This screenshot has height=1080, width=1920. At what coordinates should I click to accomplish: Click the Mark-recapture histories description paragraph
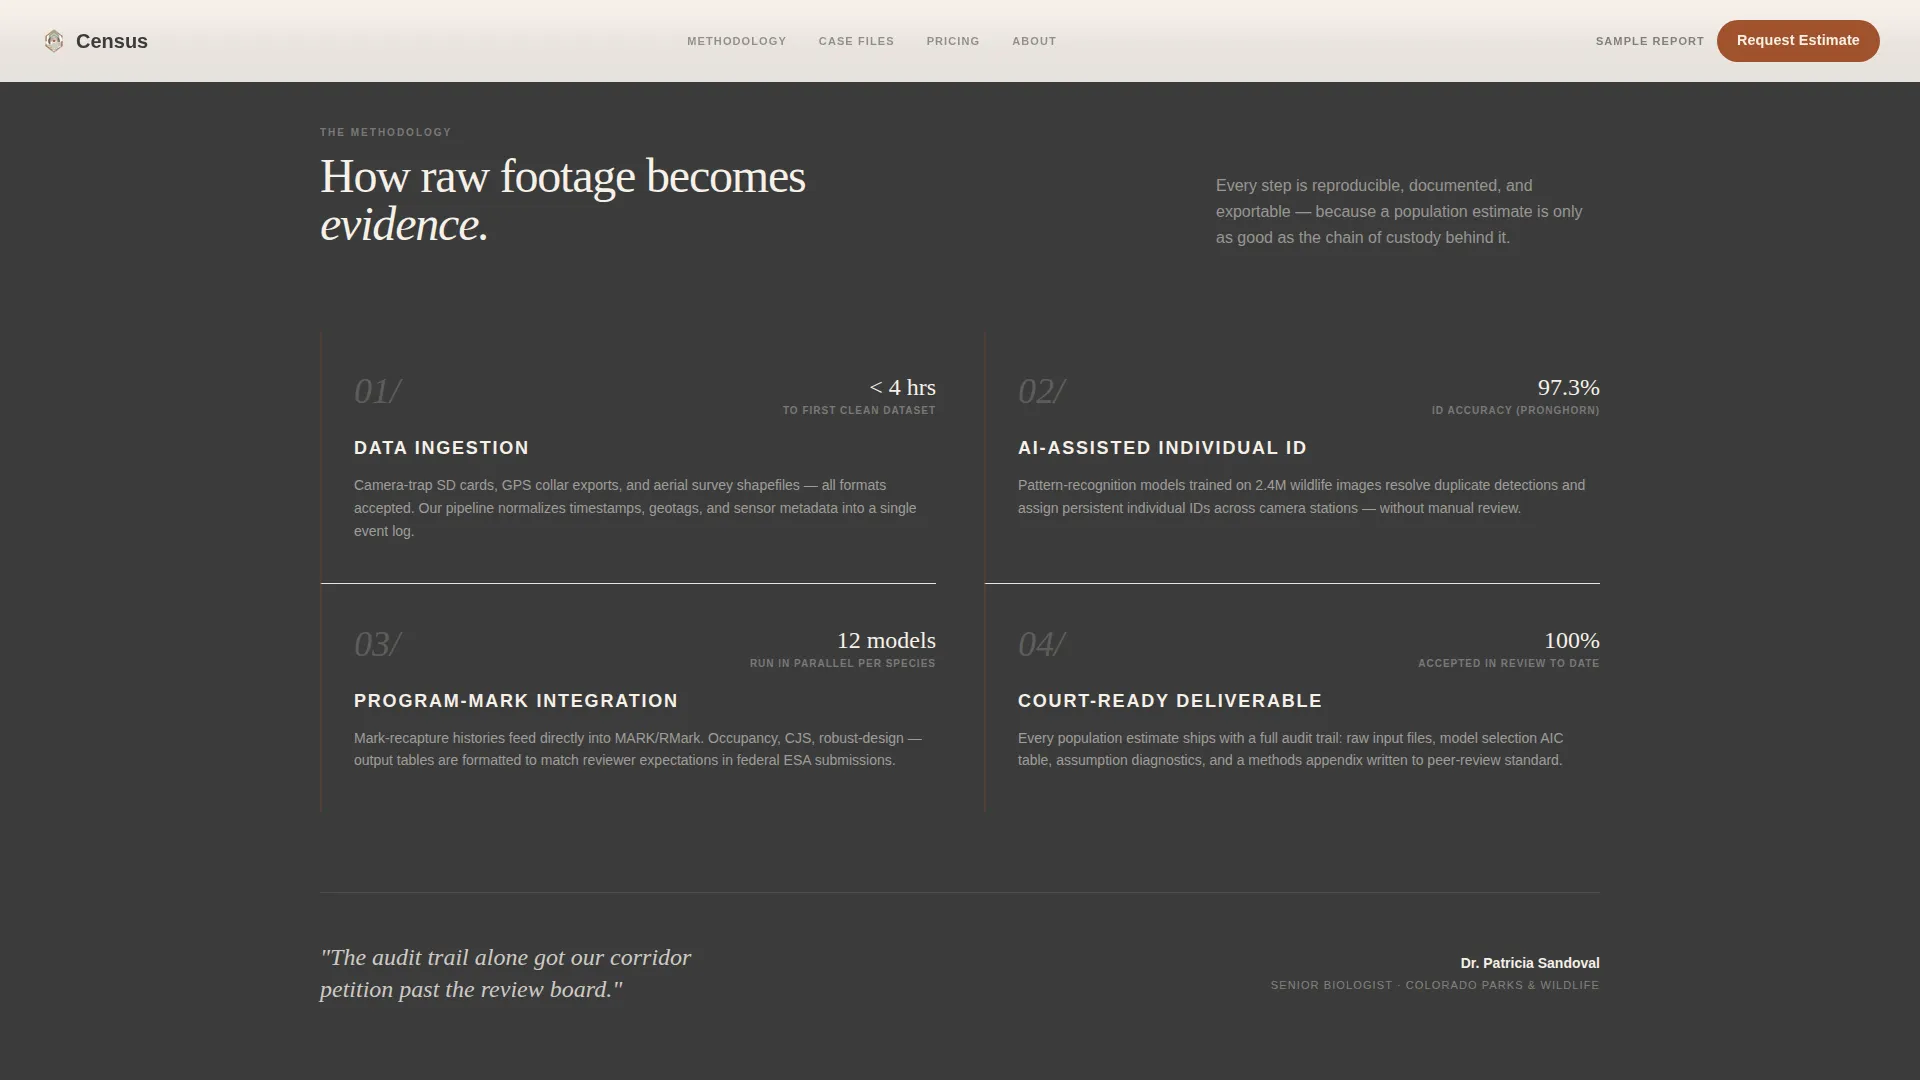[638, 749]
